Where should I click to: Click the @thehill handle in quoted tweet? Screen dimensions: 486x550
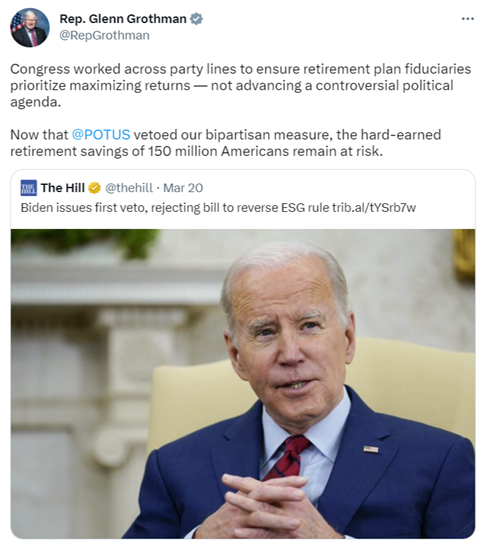point(129,188)
